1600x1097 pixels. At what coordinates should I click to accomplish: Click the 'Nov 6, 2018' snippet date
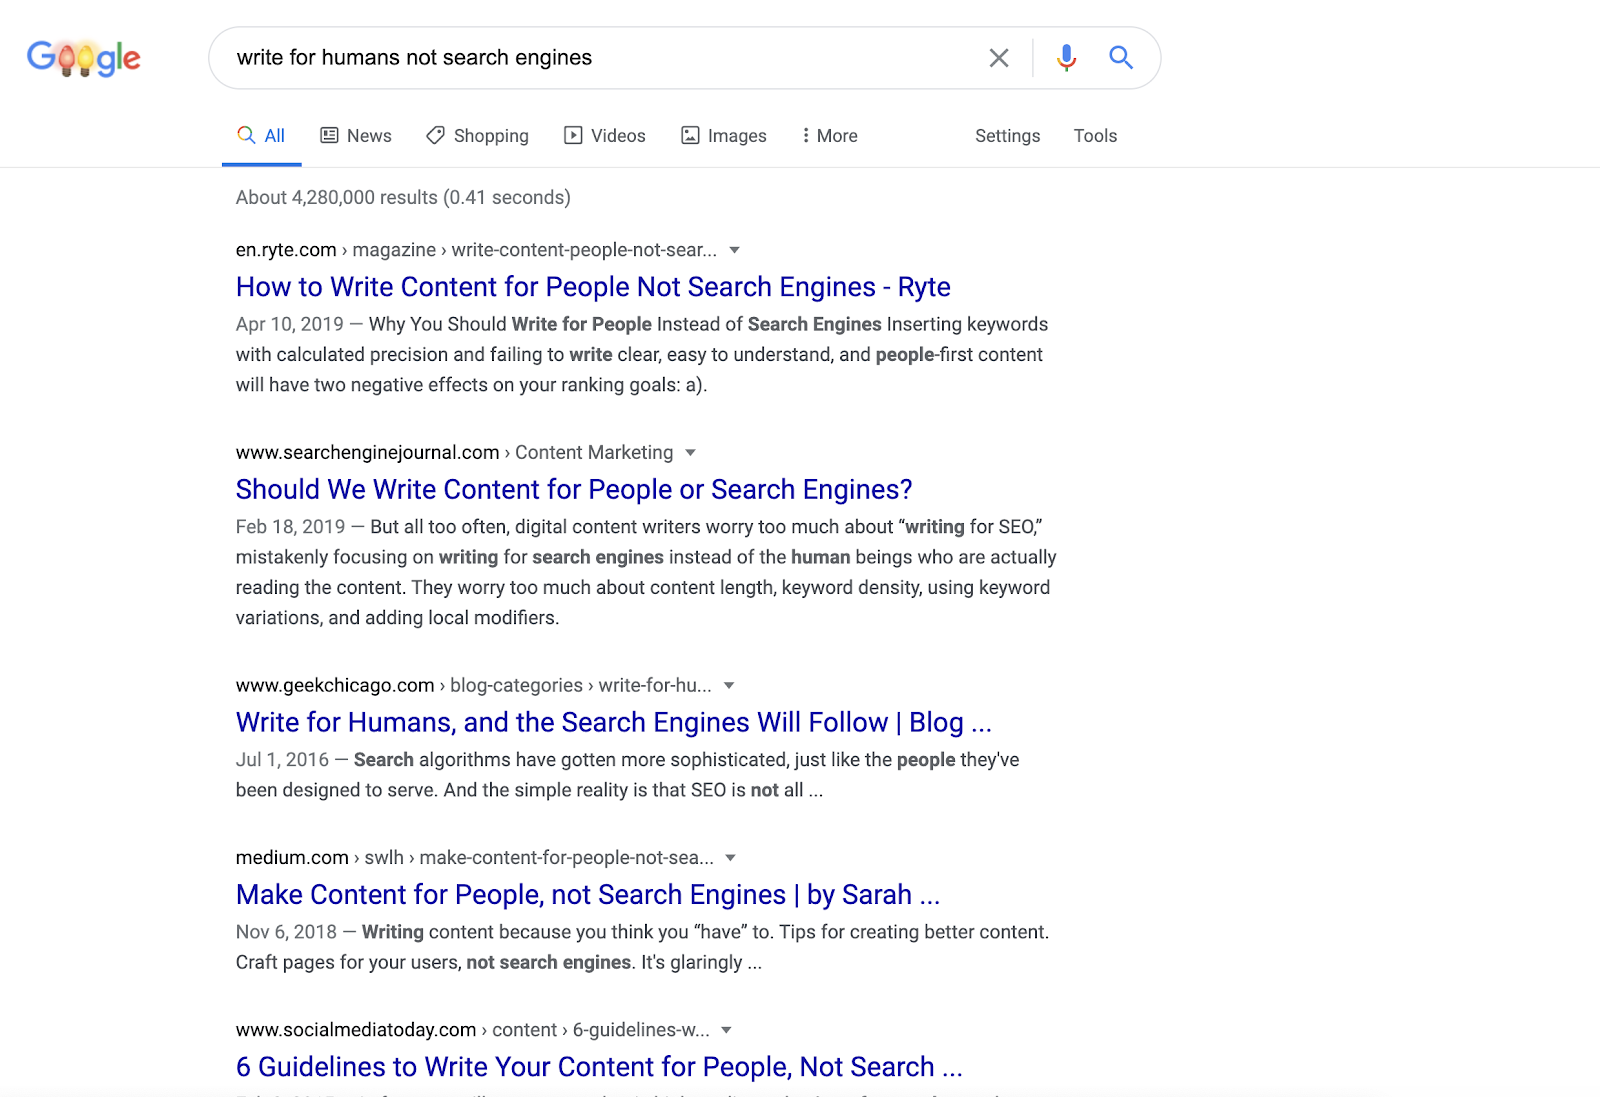point(286,932)
